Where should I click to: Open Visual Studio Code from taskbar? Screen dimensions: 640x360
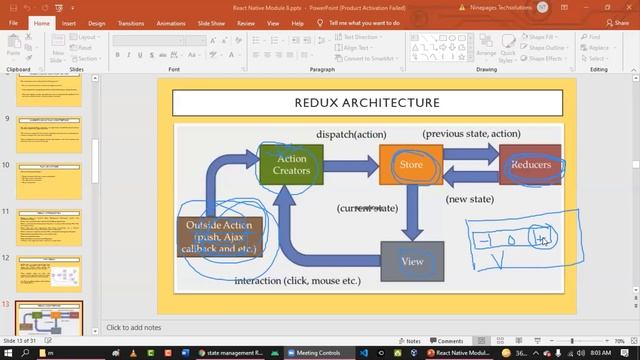point(364,353)
